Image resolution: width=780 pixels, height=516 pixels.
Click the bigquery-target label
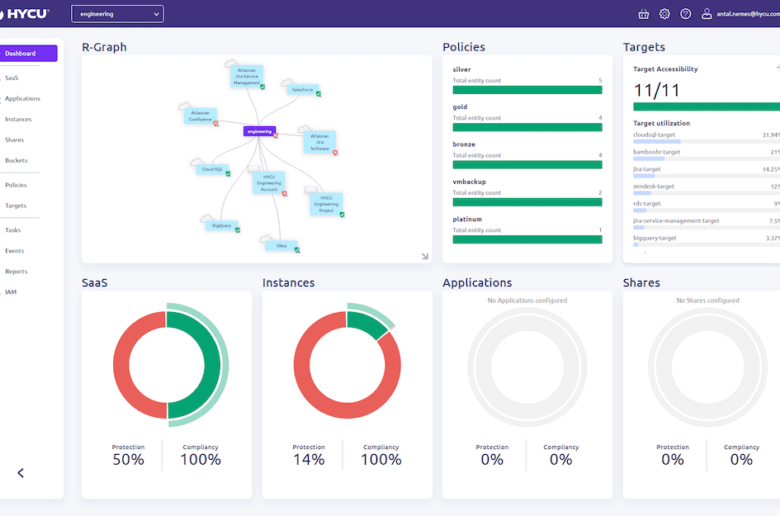tap(655, 238)
